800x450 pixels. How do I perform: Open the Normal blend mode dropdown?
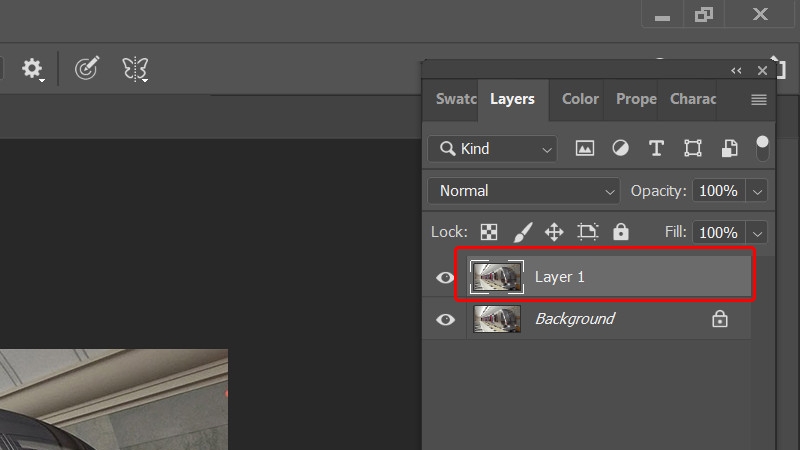(524, 191)
